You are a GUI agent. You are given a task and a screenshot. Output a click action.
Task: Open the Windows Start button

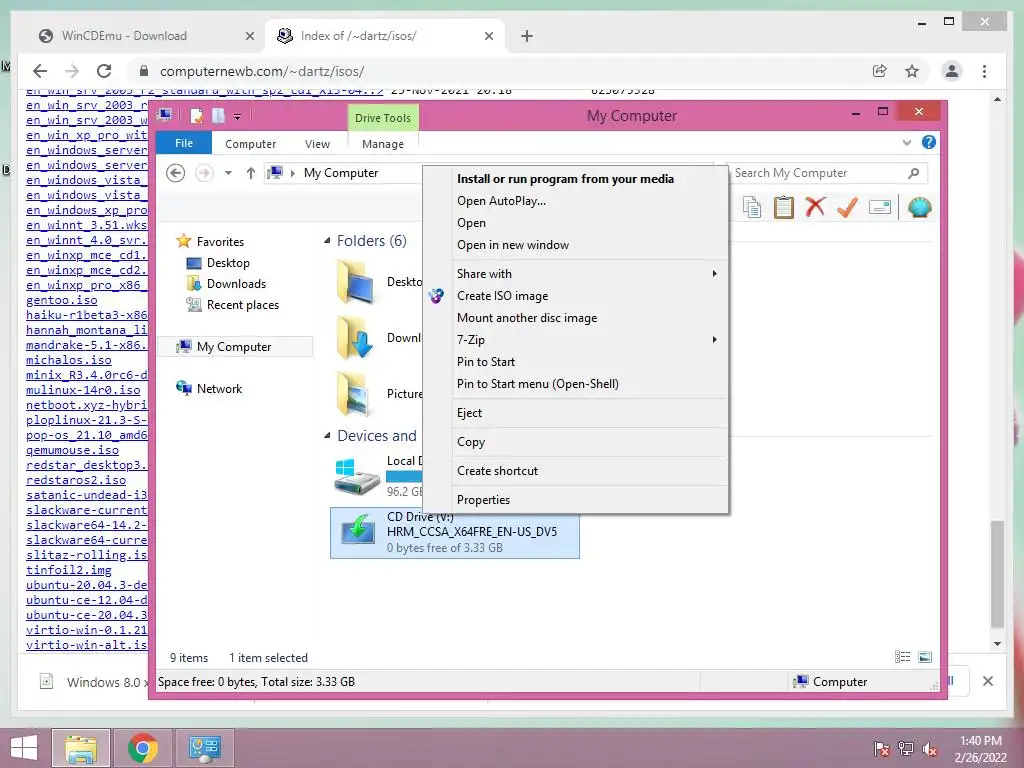pyautogui.click(x=24, y=748)
